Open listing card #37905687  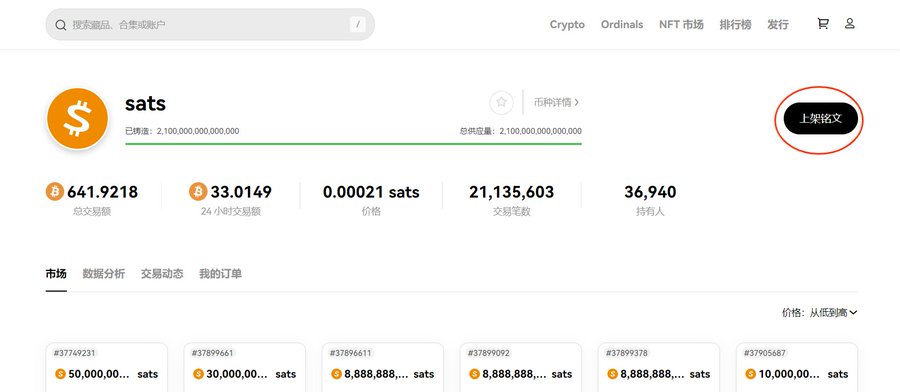[x=797, y=367]
